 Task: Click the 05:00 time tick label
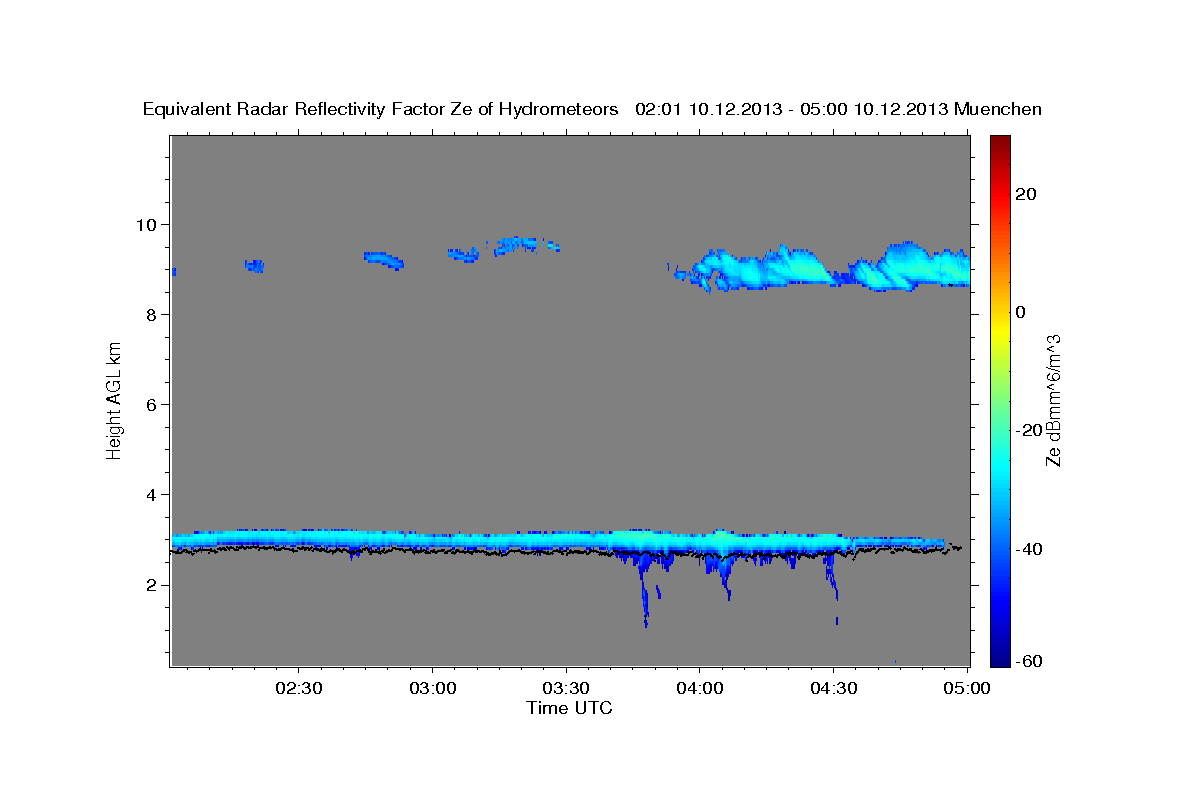pos(967,689)
